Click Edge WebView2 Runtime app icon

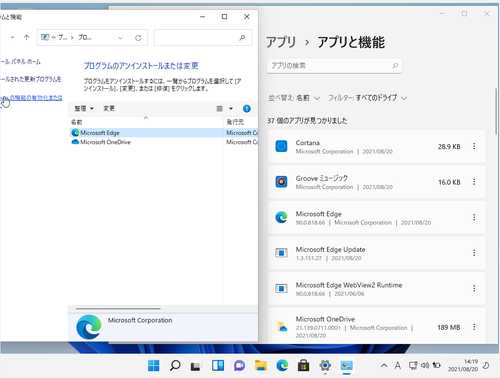(281, 288)
